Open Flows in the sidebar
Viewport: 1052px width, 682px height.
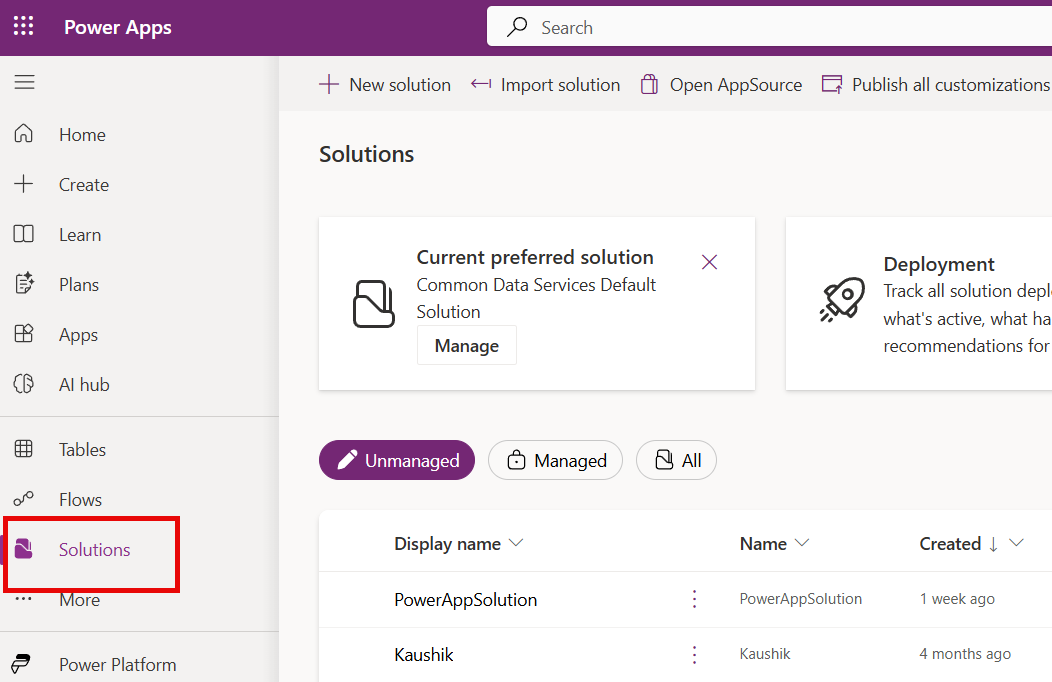(80, 500)
